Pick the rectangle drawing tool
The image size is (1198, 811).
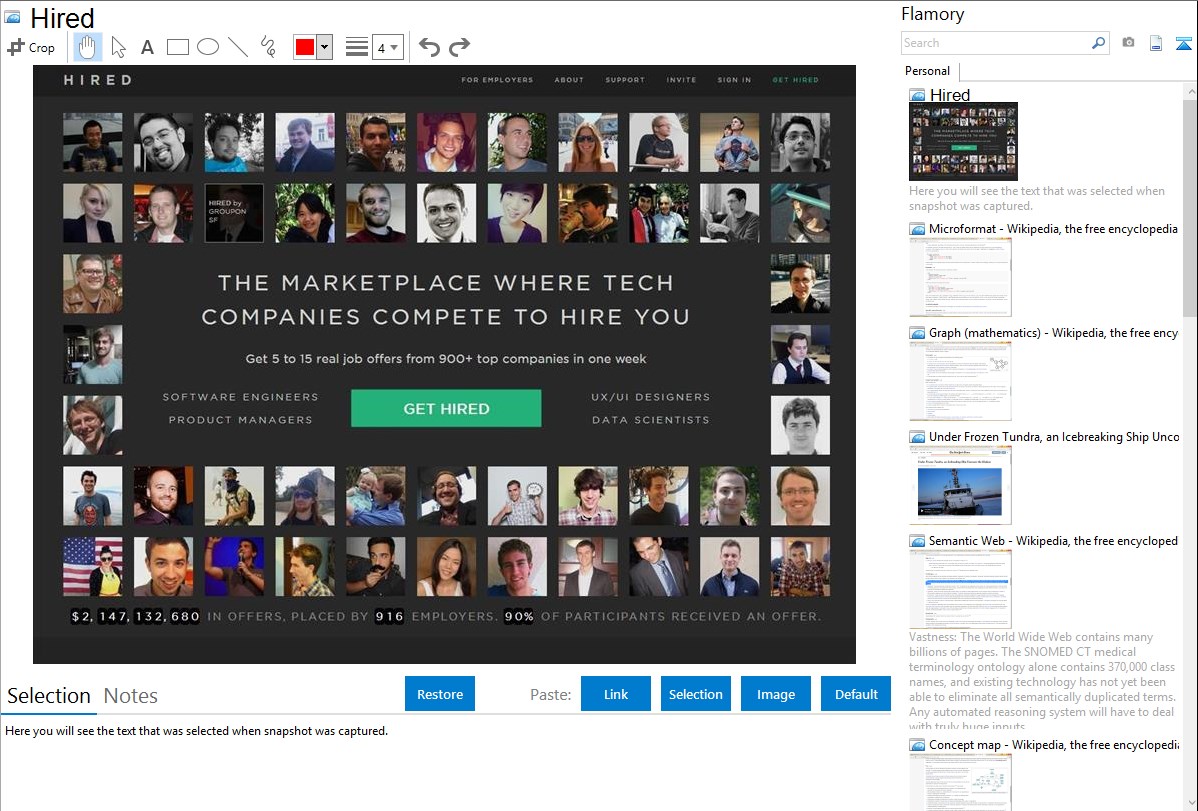coord(177,47)
